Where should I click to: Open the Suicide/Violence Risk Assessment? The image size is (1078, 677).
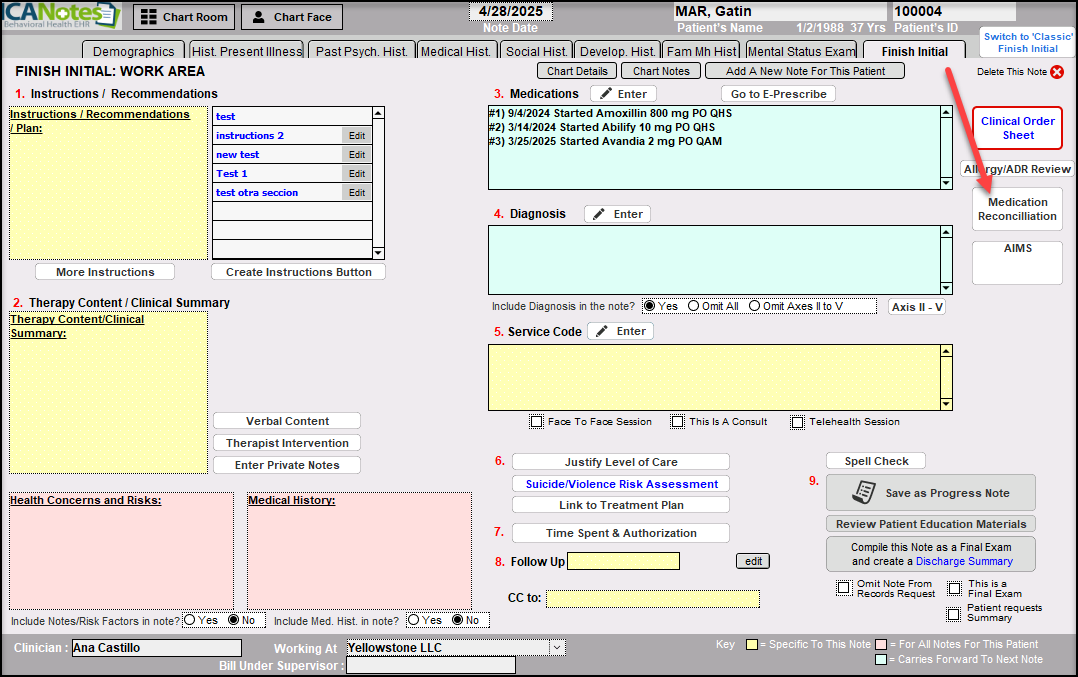(621, 484)
